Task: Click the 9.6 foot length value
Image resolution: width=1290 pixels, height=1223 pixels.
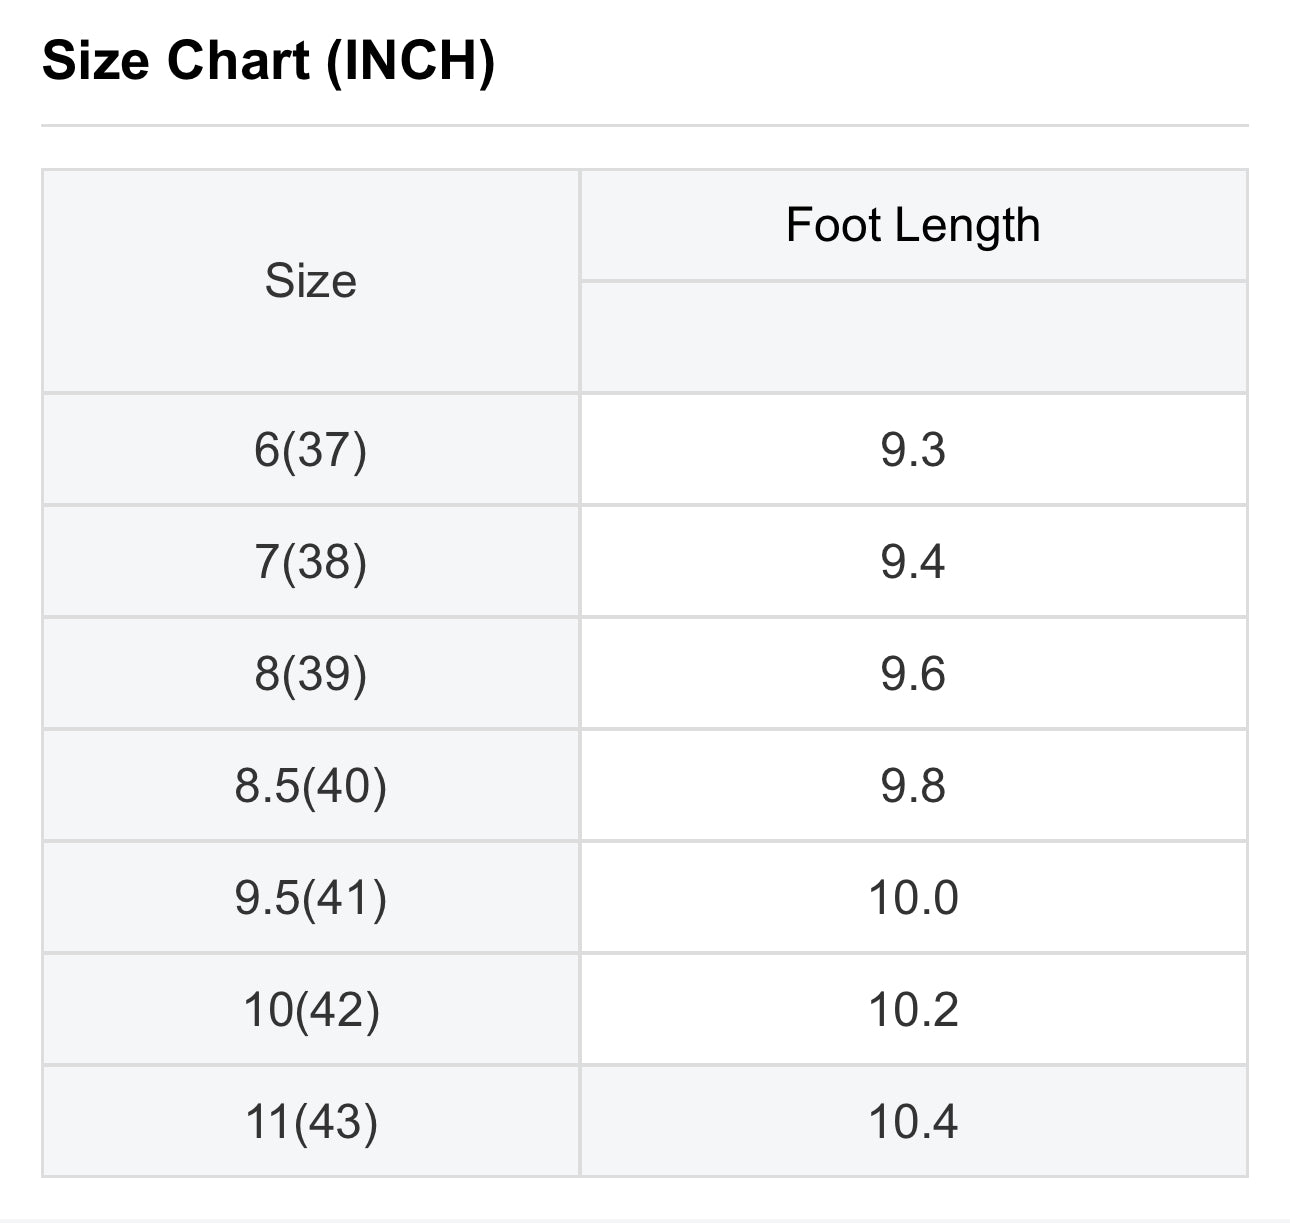Action: coord(913,673)
